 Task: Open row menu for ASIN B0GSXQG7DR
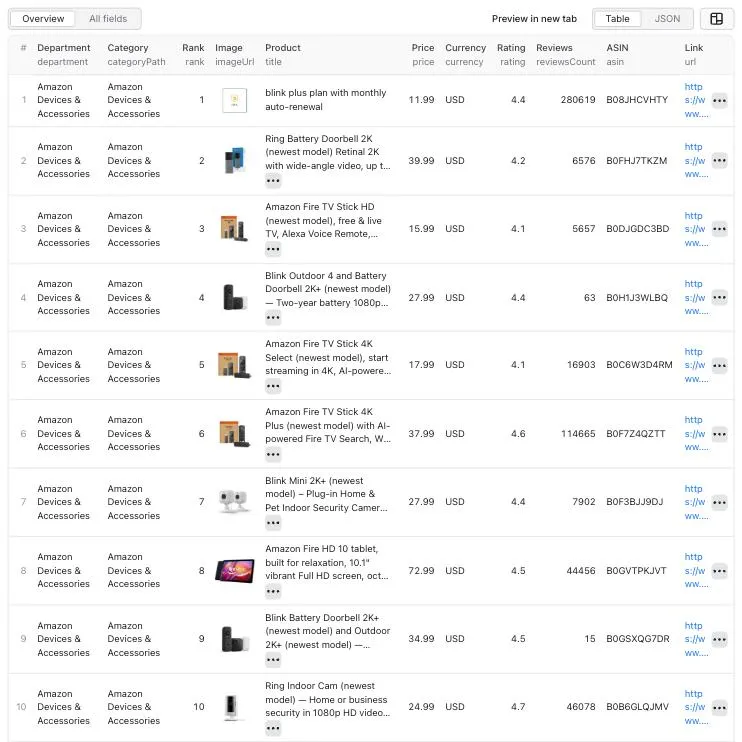tap(719, 639)
